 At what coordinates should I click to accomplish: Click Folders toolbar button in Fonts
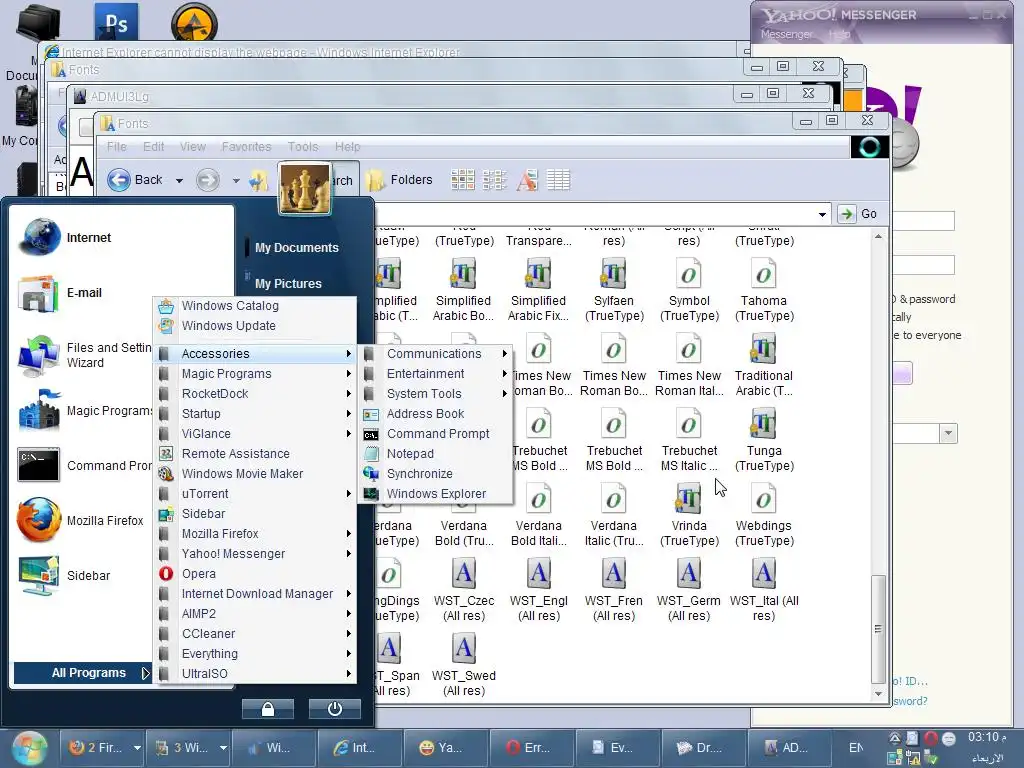(399, 180)
